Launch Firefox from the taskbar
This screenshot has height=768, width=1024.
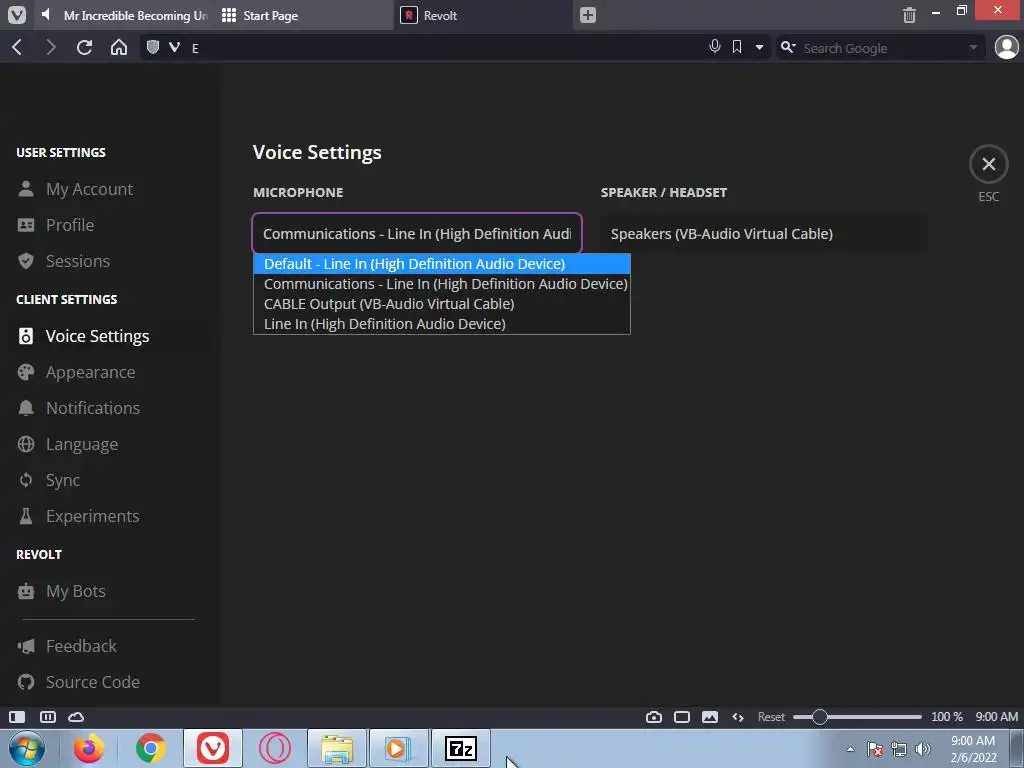click(89, 748)
